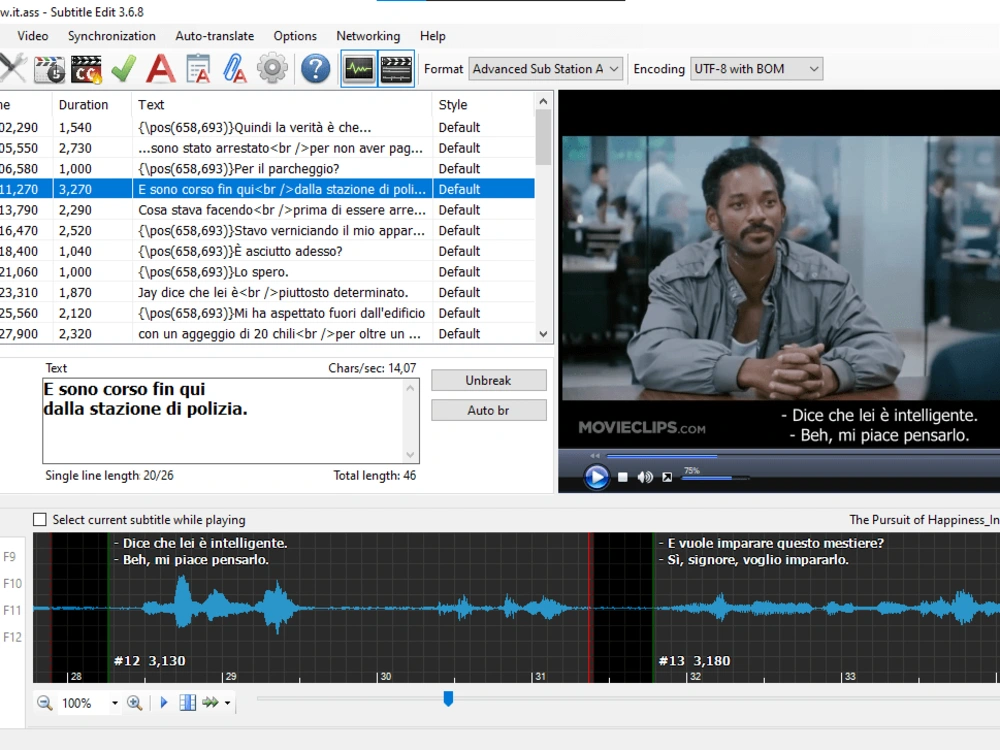This screenshot has height=750, width=1000.
Task: Zoom out the waveform
Action: [44, 703]
